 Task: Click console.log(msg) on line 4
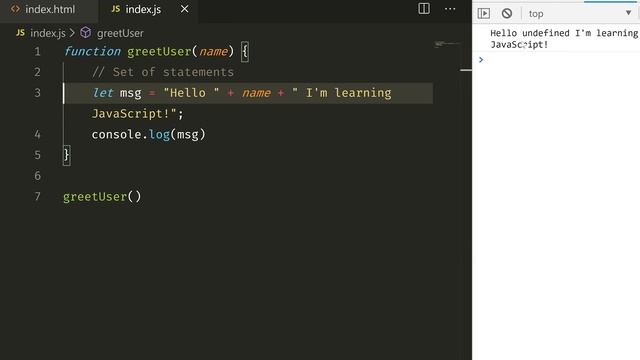click(x=149, y=134)
